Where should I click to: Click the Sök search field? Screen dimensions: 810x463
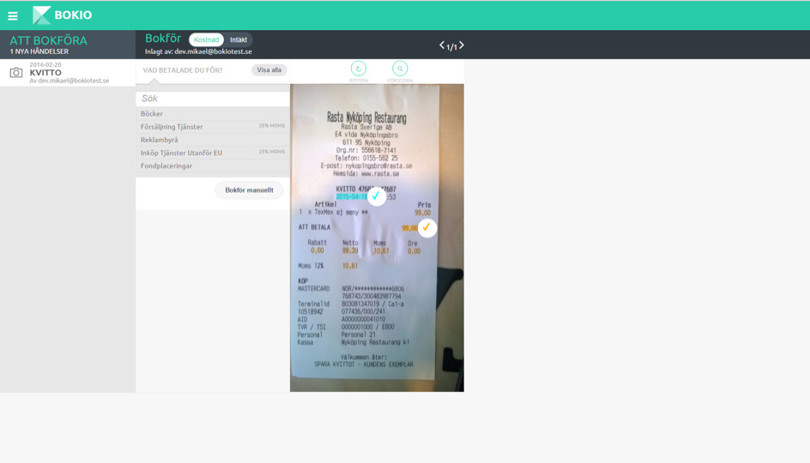[212, 99]
